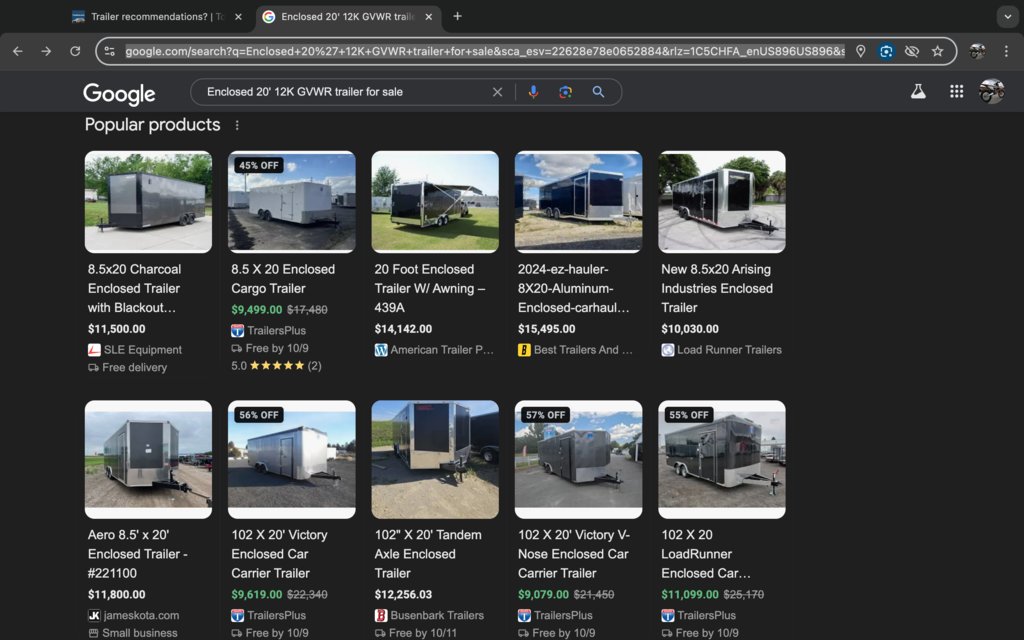Expand the tab search dropdown arrow

(x=1007, y=17)
